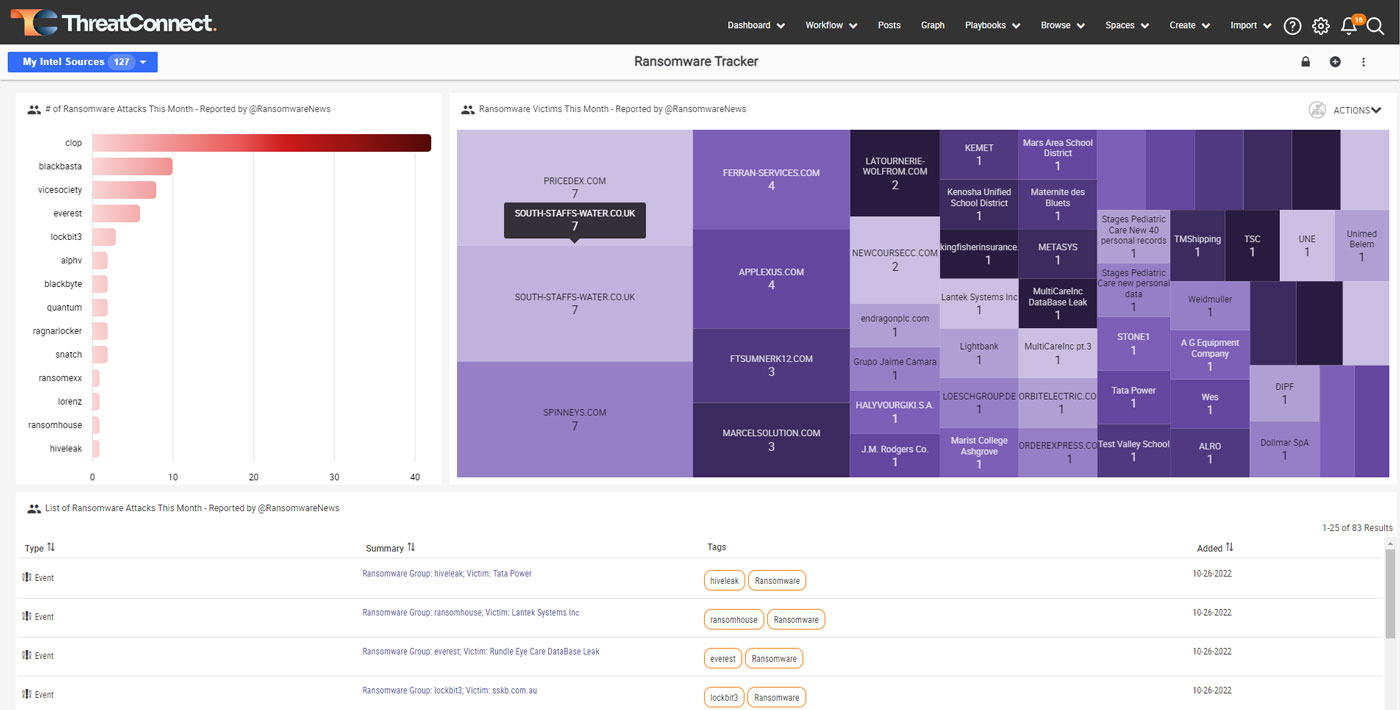The image size is (1400, 710).
Task: Click the KEMET treemap cell
Action: click(979, 154)
